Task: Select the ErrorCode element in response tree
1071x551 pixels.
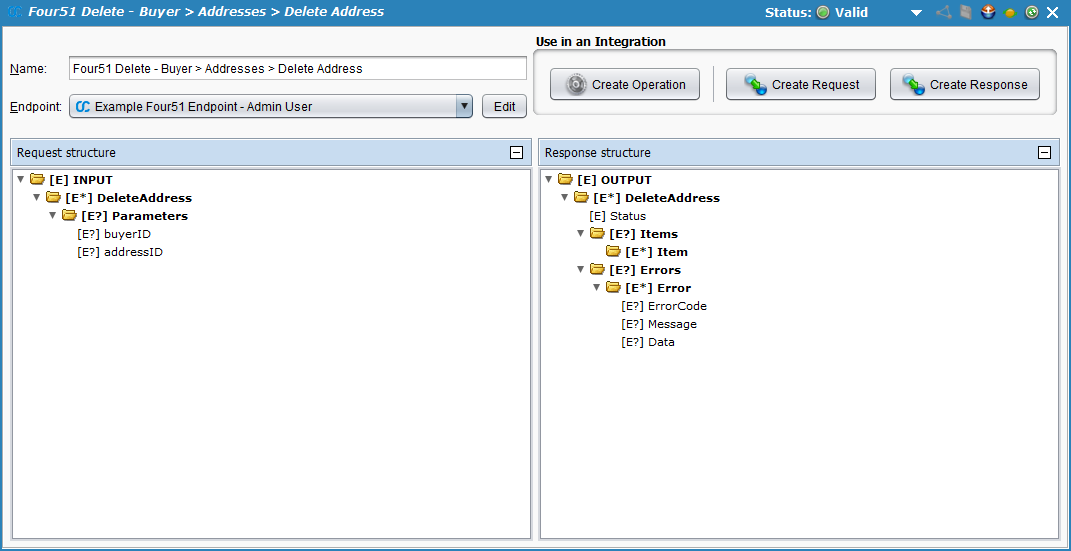Action: [x=676, y=306]
